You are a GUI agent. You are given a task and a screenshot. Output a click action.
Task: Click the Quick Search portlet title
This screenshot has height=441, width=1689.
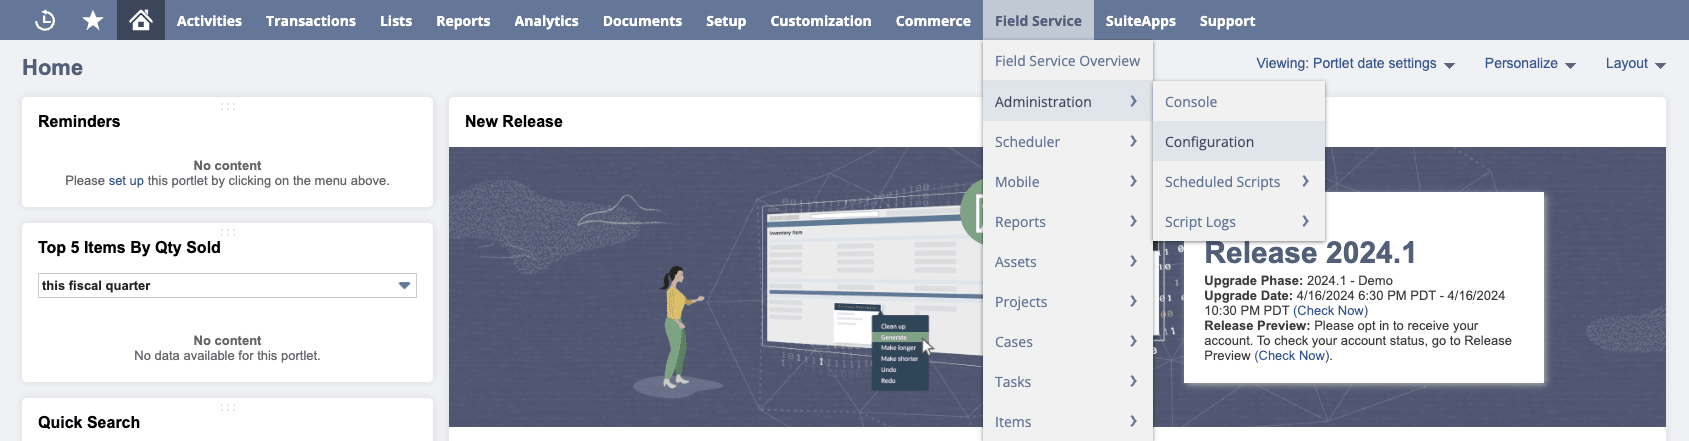pos(89,422)
